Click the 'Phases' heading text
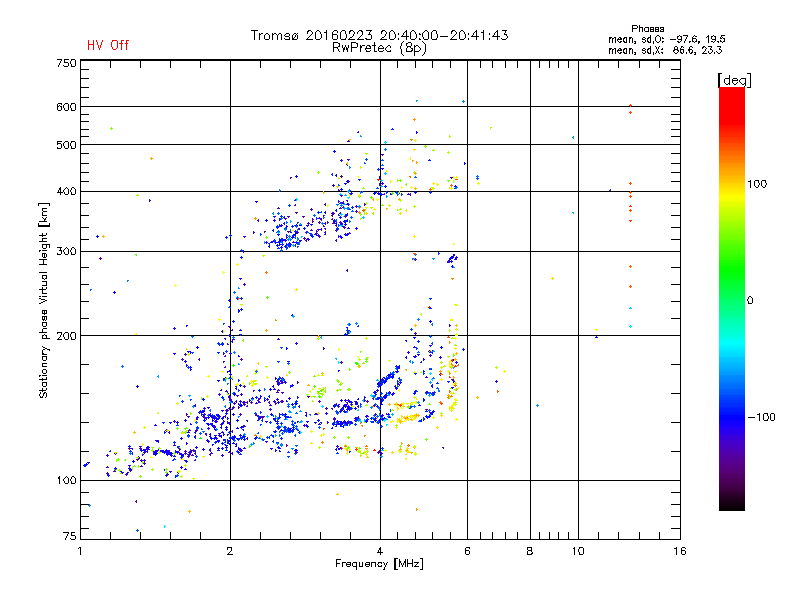The height and width of the screenshot is (600, 800). point(647,29)
